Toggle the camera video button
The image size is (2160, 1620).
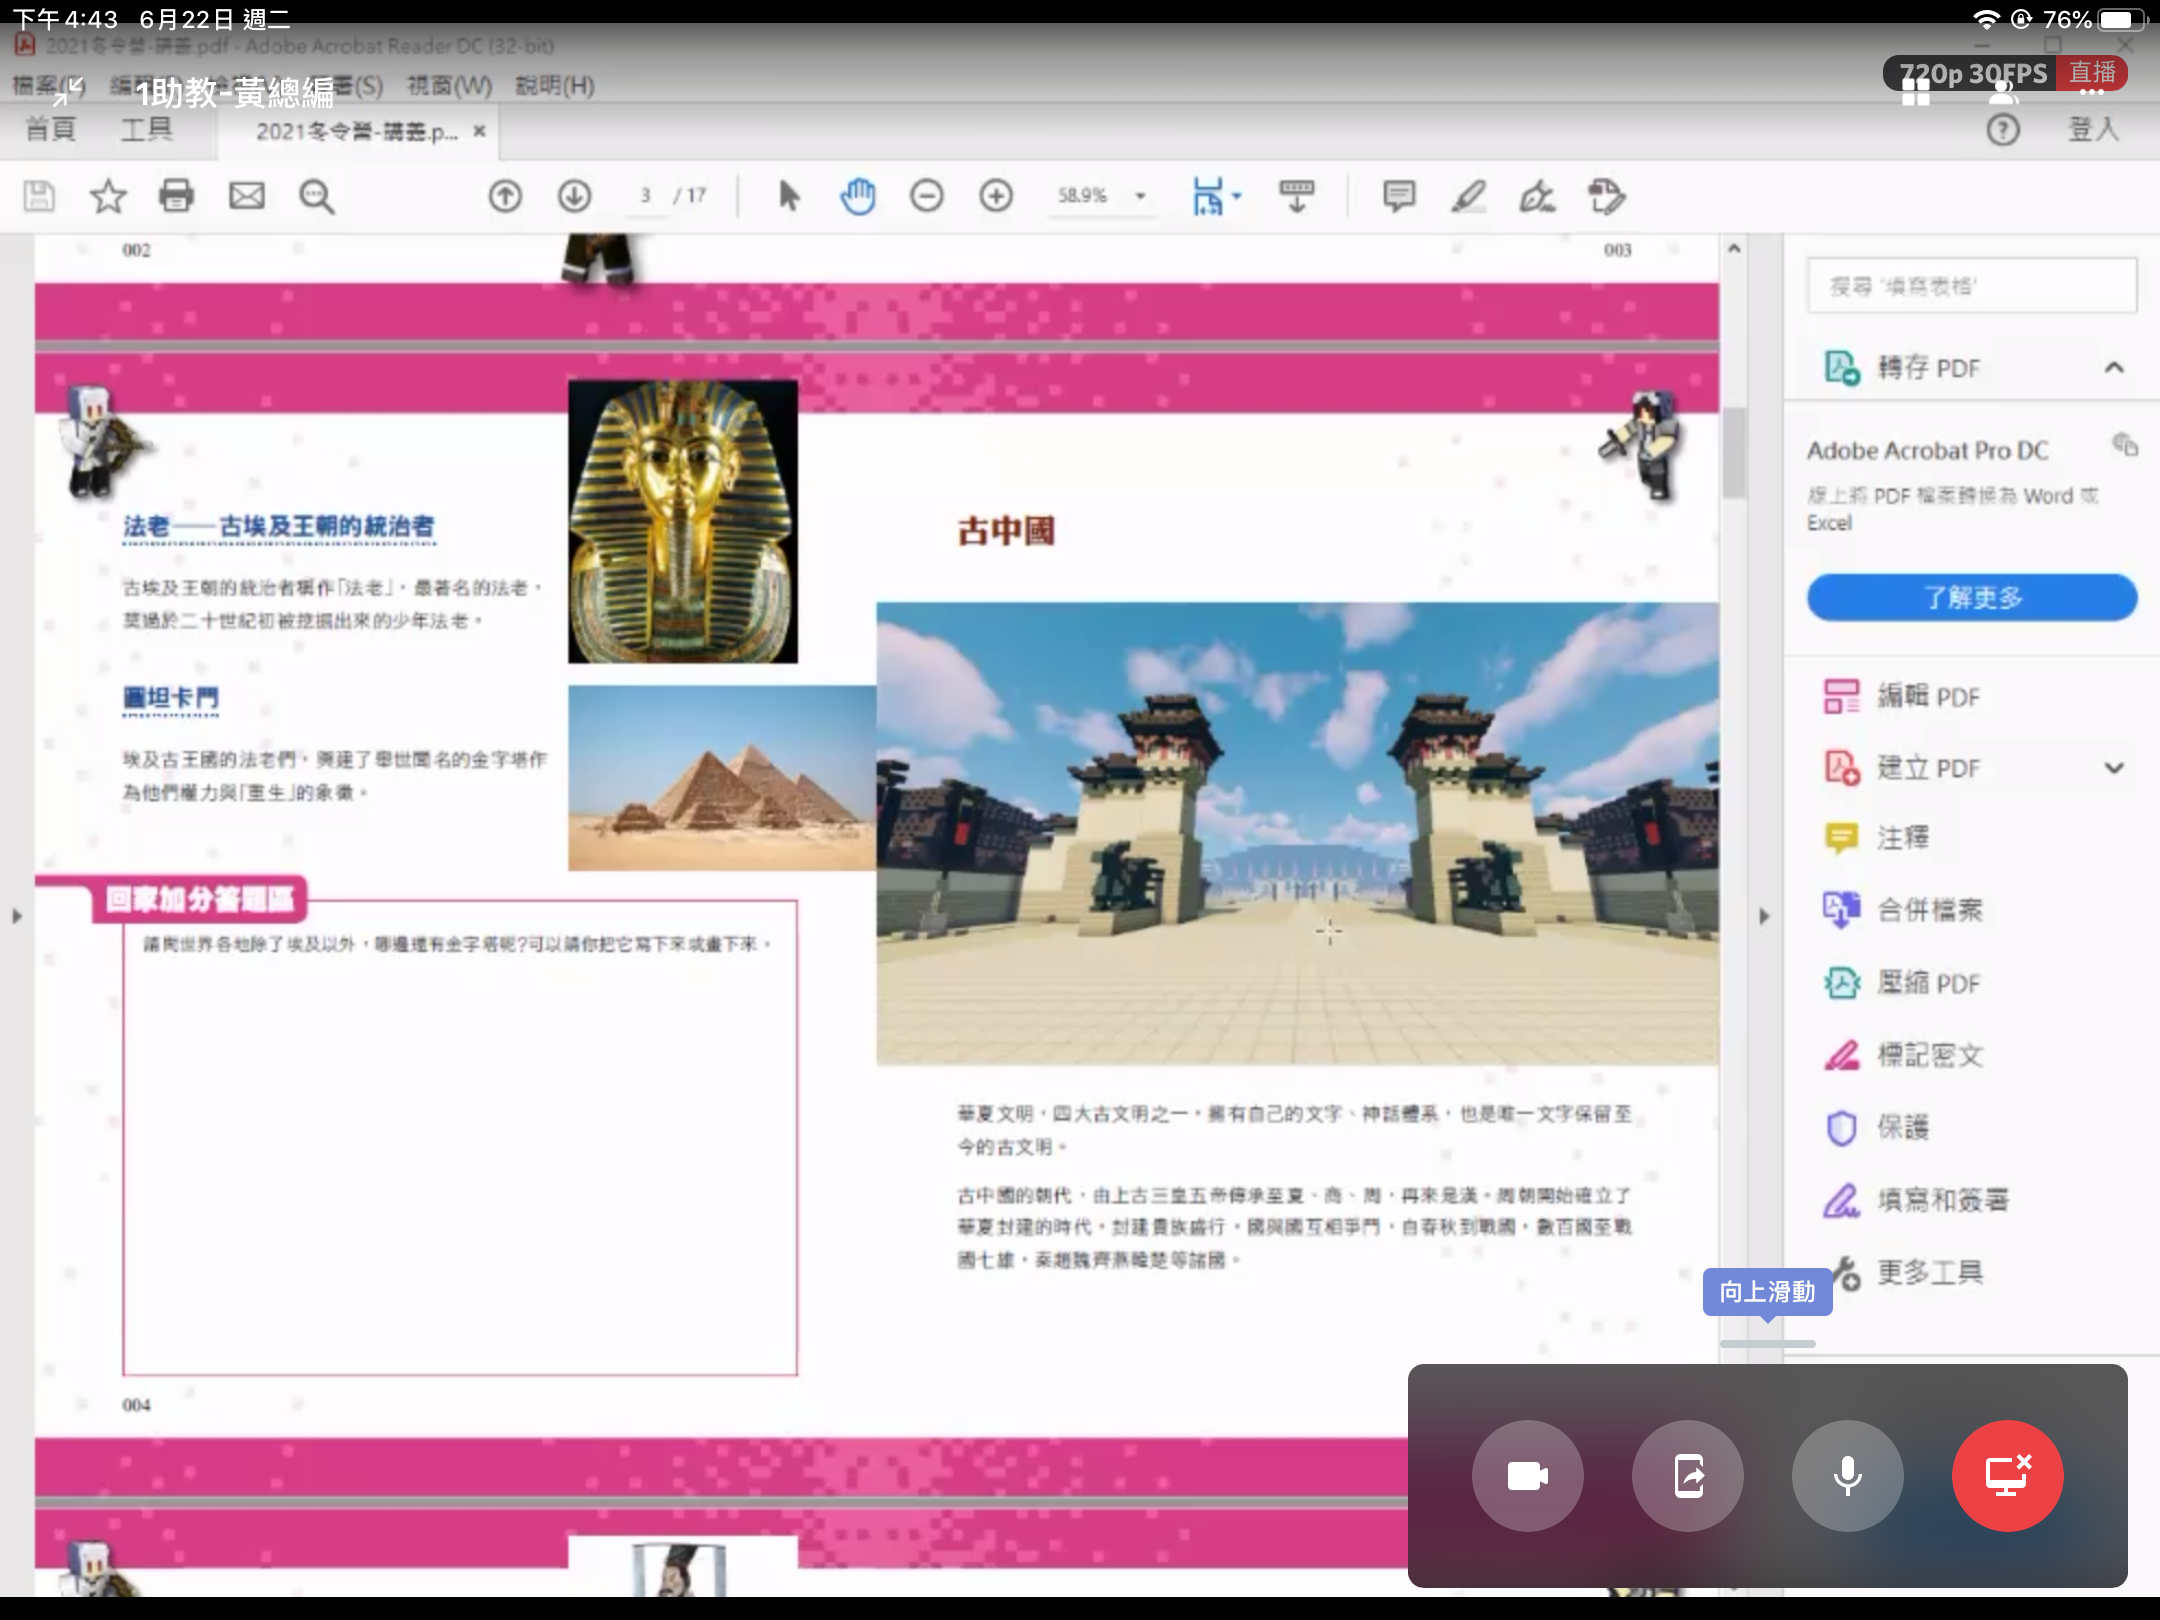1527,1475
